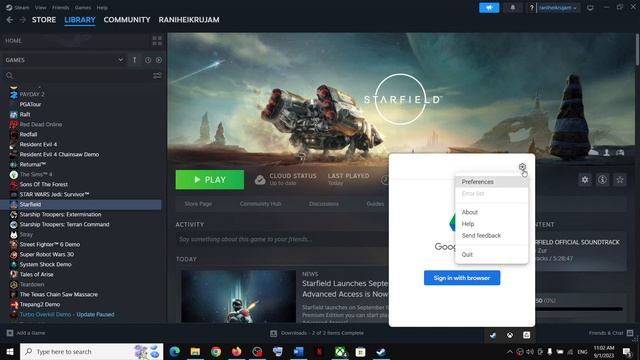
Task: Toggle Big Picture mode monitor icon
Action: coord(590,8)
